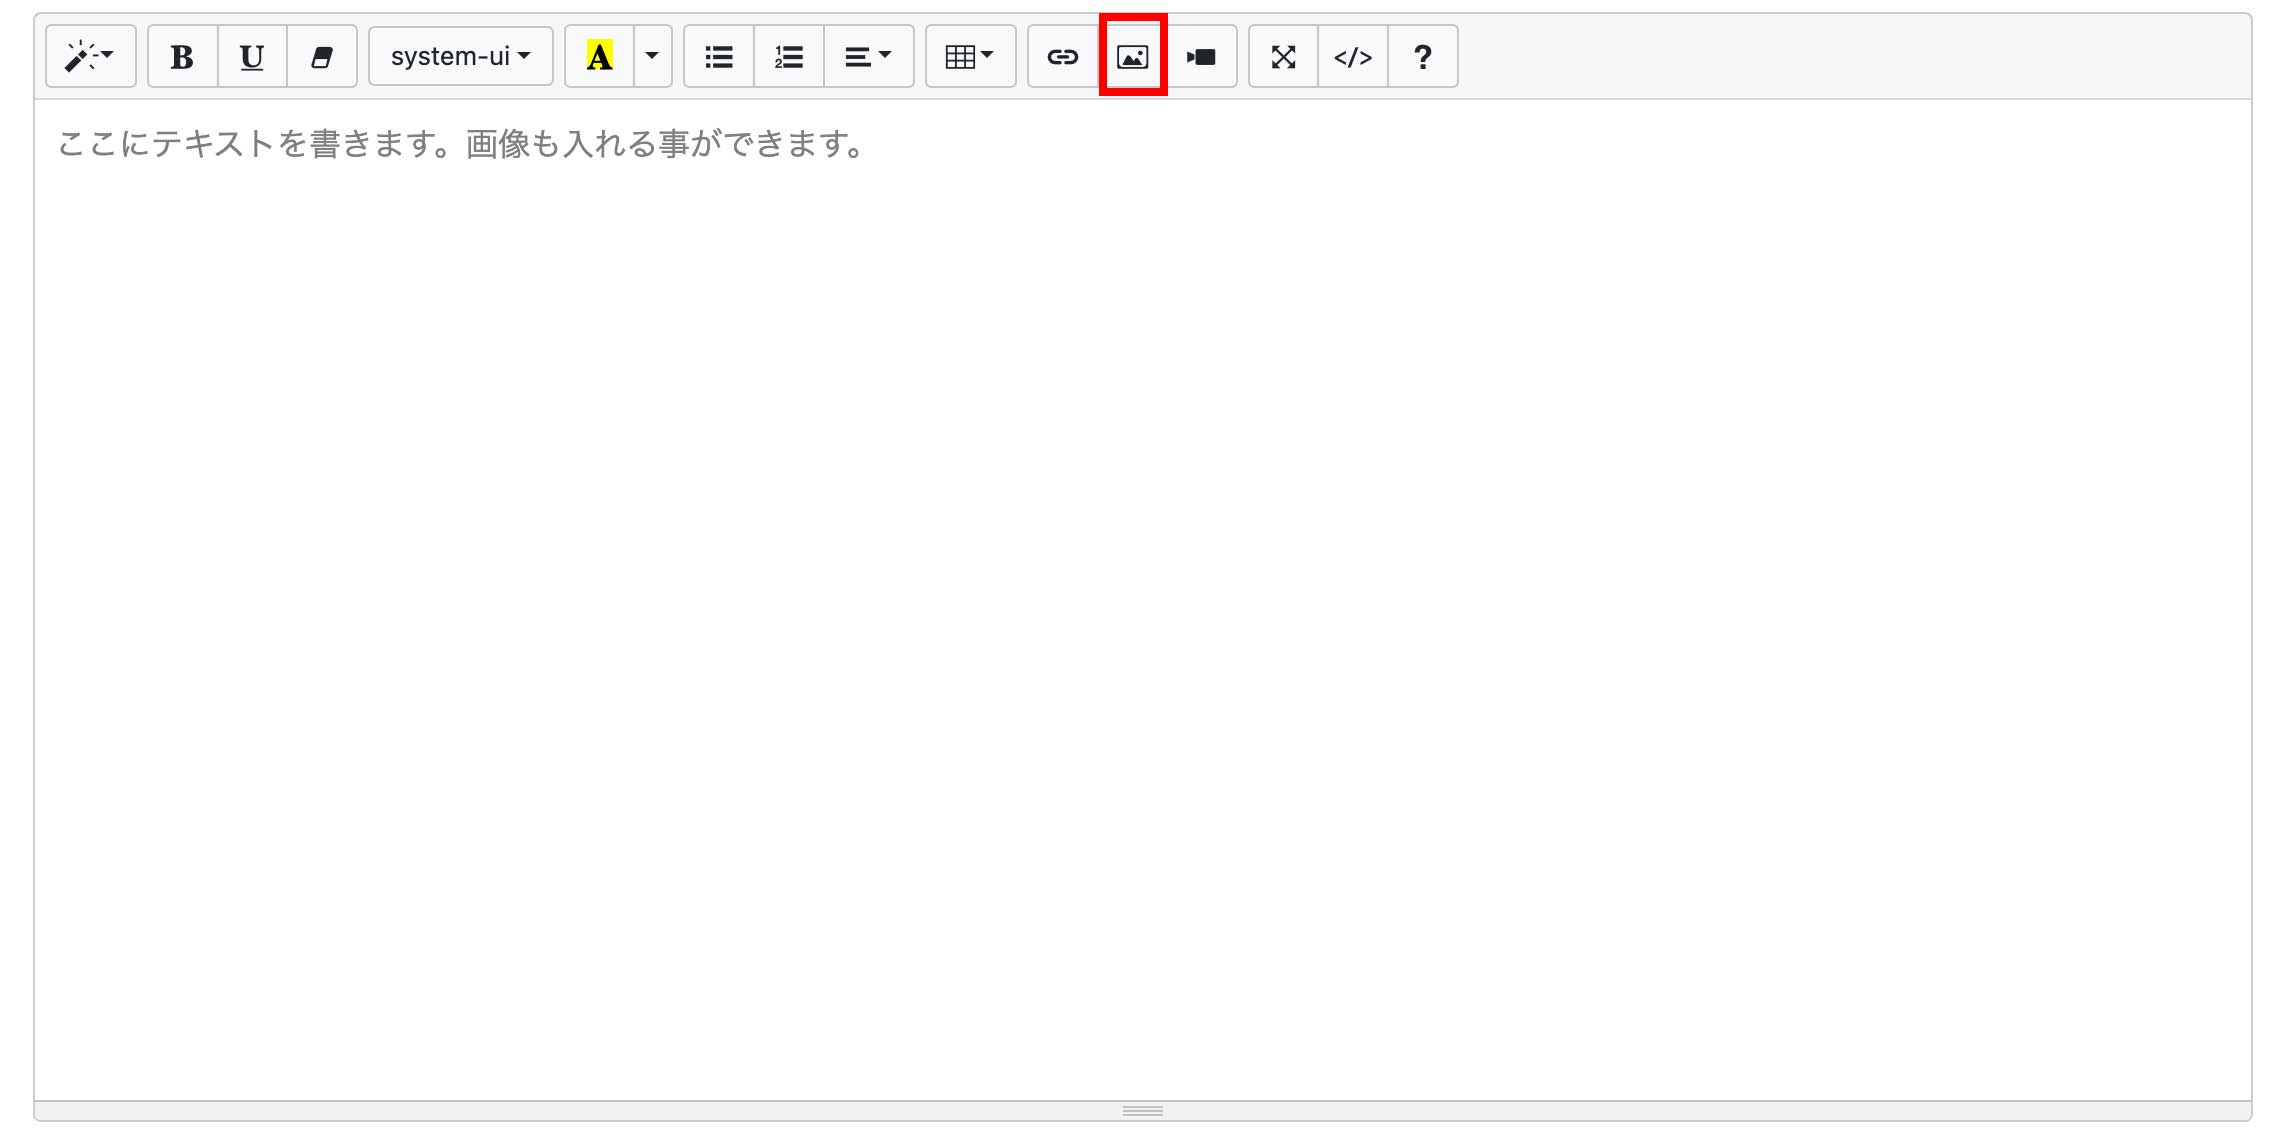Insert an unordered bullet list
The height and width of the screenshot is (1134, 2290).
719,57
